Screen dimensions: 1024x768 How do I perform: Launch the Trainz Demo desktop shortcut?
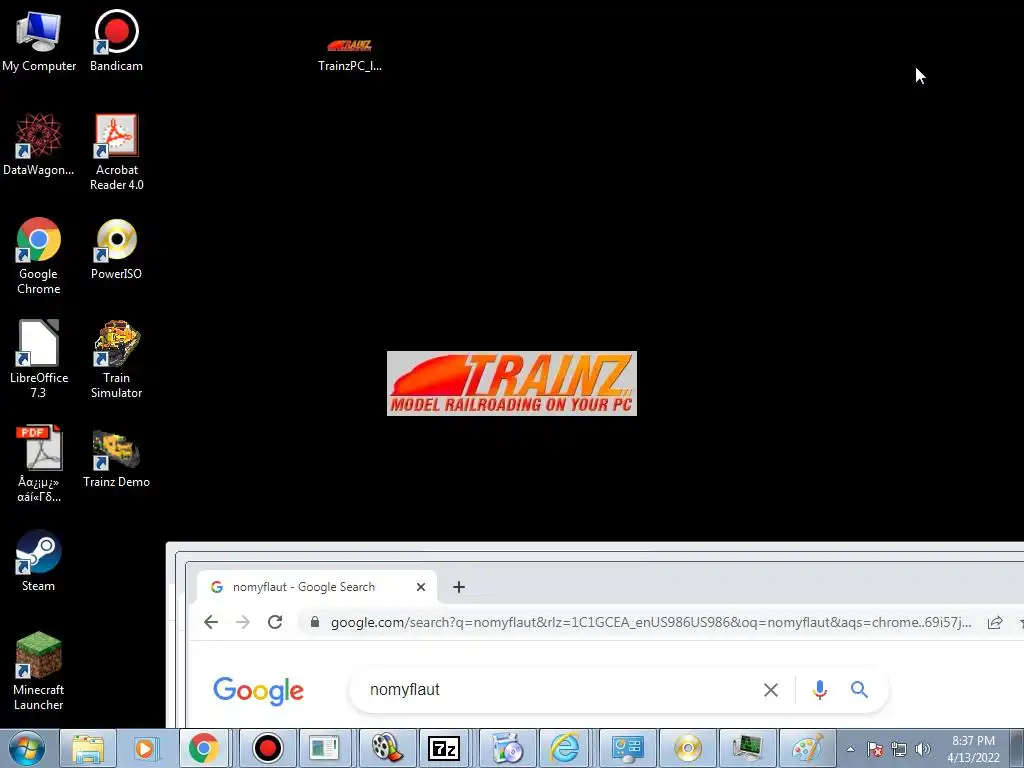[116, 459]
